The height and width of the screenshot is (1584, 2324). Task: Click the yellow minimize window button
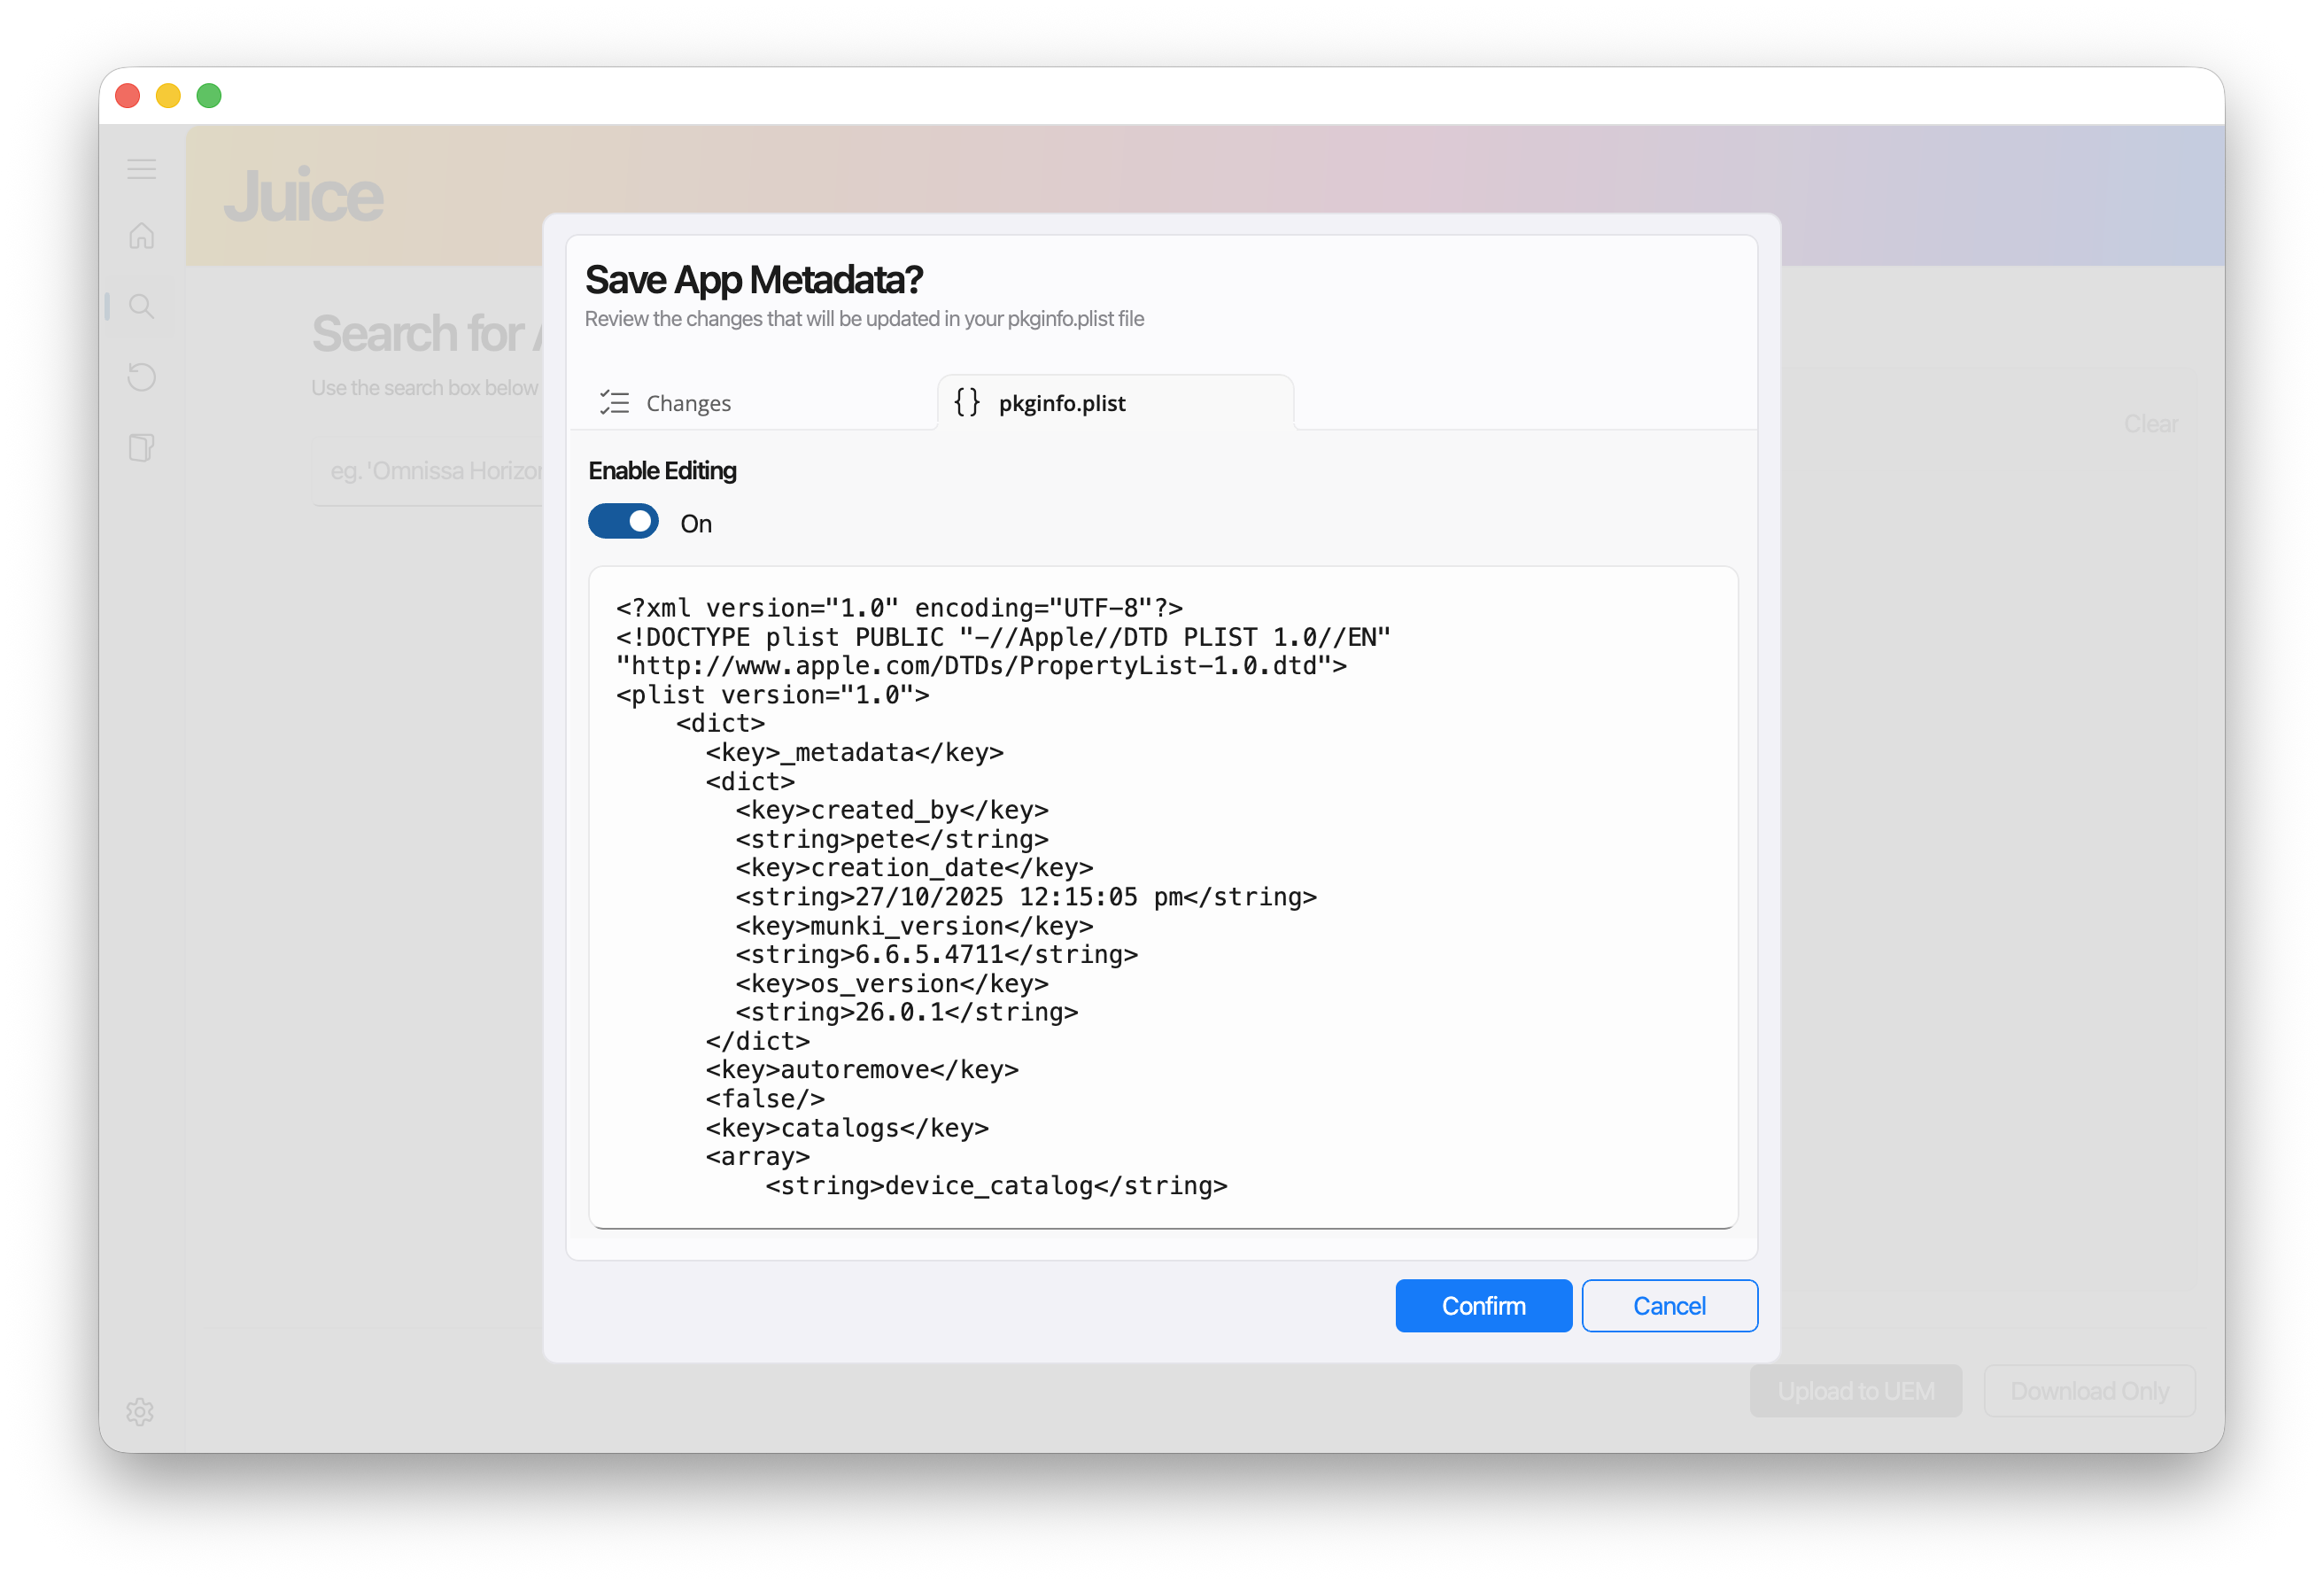pos(168,96)
